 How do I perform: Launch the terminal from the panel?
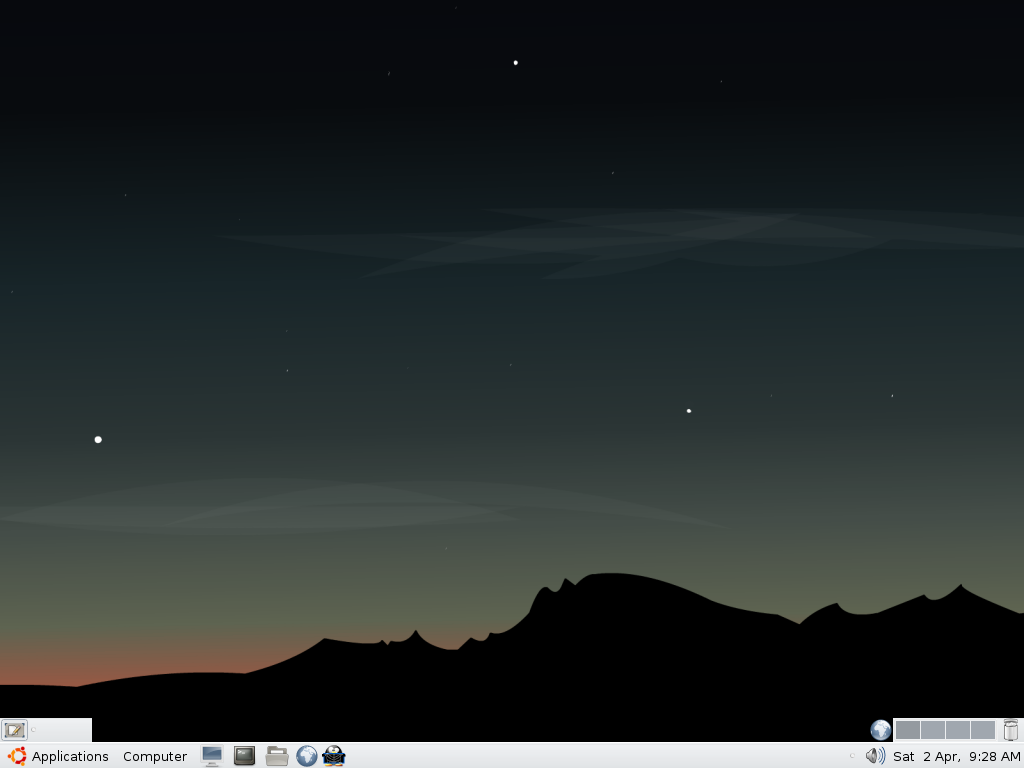pos(244,756)
